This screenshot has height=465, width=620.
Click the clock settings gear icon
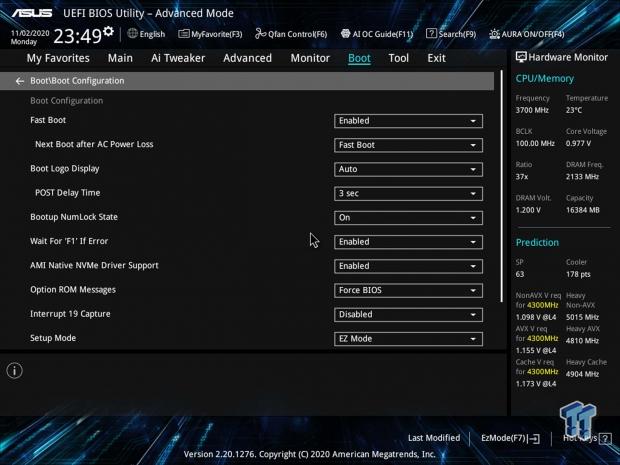pyautogui.click(x=108, y=31)
